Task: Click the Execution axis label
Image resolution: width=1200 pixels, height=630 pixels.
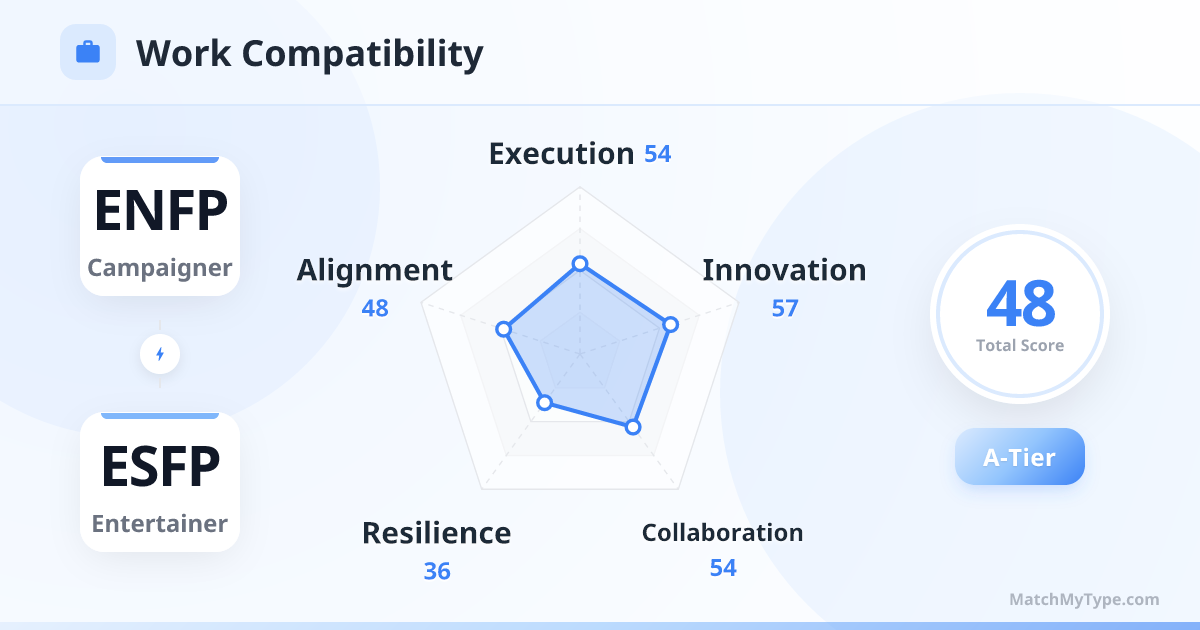Action: coord(561,154)
